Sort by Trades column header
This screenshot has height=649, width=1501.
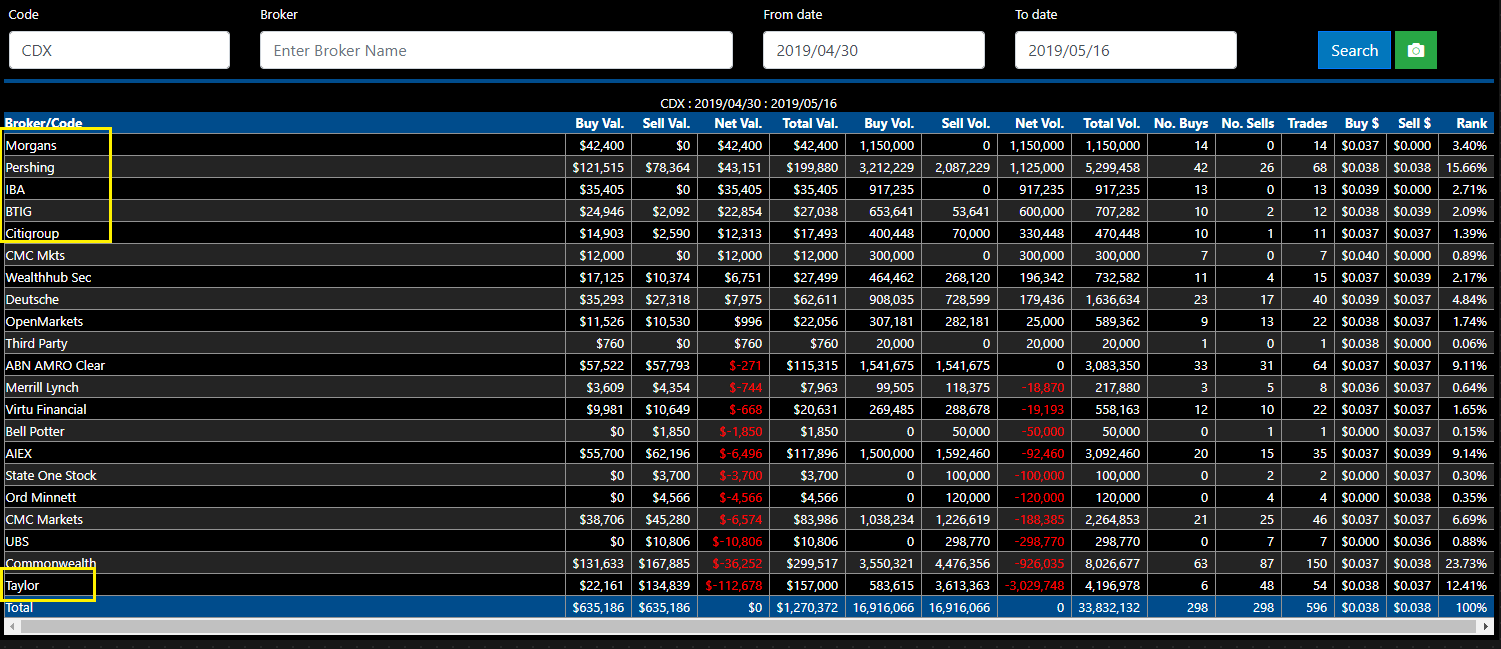point(1307,123)
